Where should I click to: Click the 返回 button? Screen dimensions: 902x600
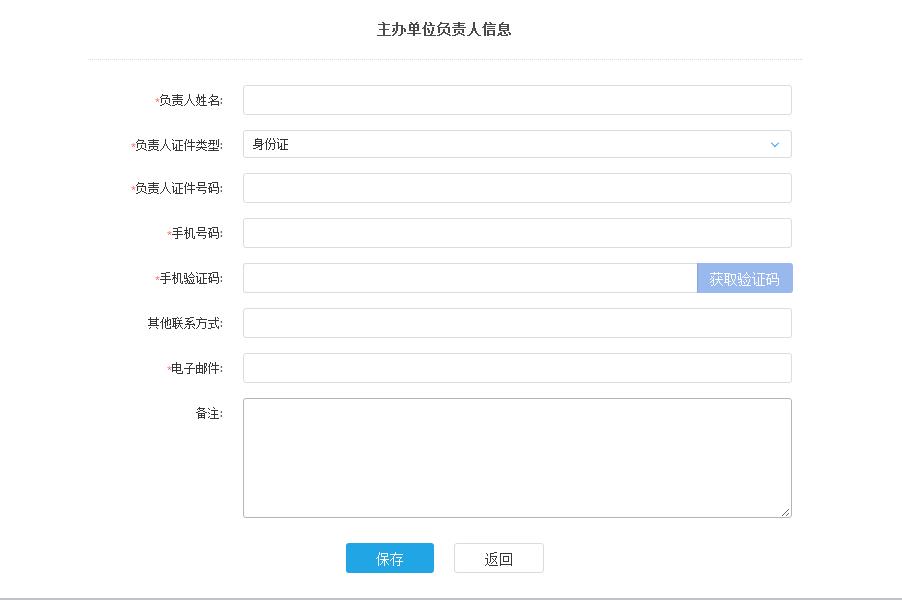click(498, 559)
